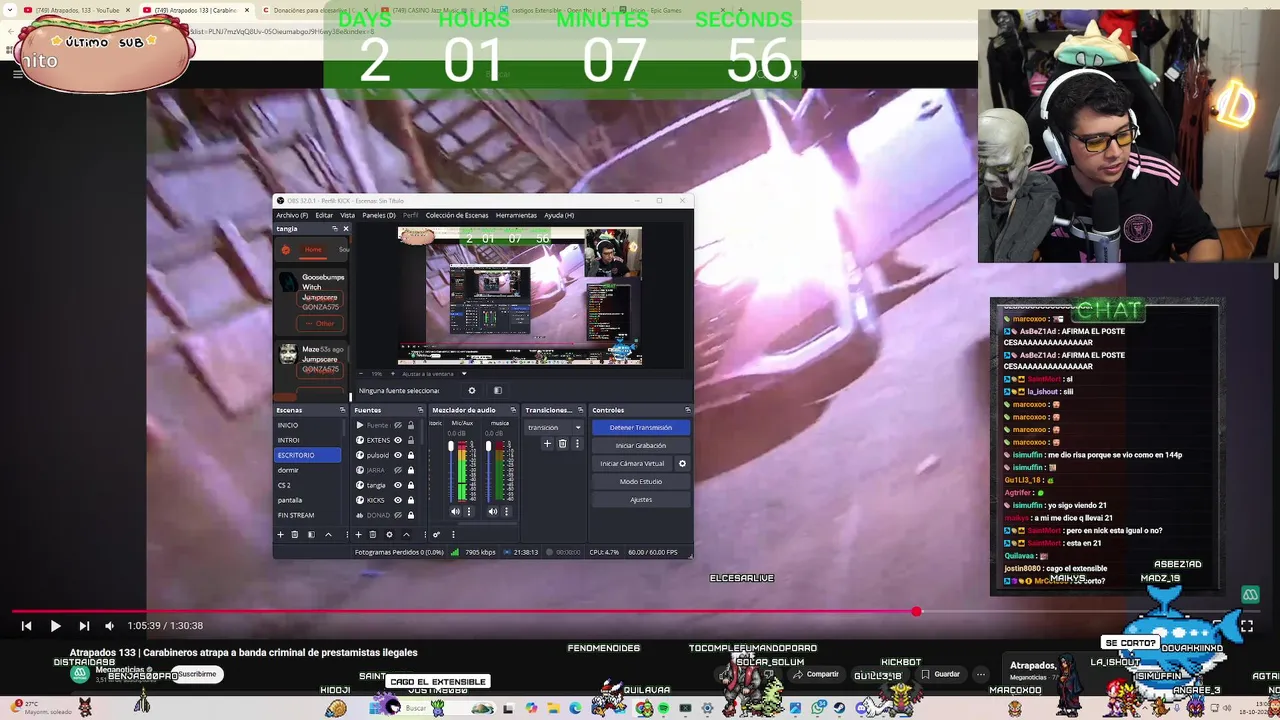This screenshot has height=720, width=1280.
Task: Select dormir scene
Action: point(308,470)
